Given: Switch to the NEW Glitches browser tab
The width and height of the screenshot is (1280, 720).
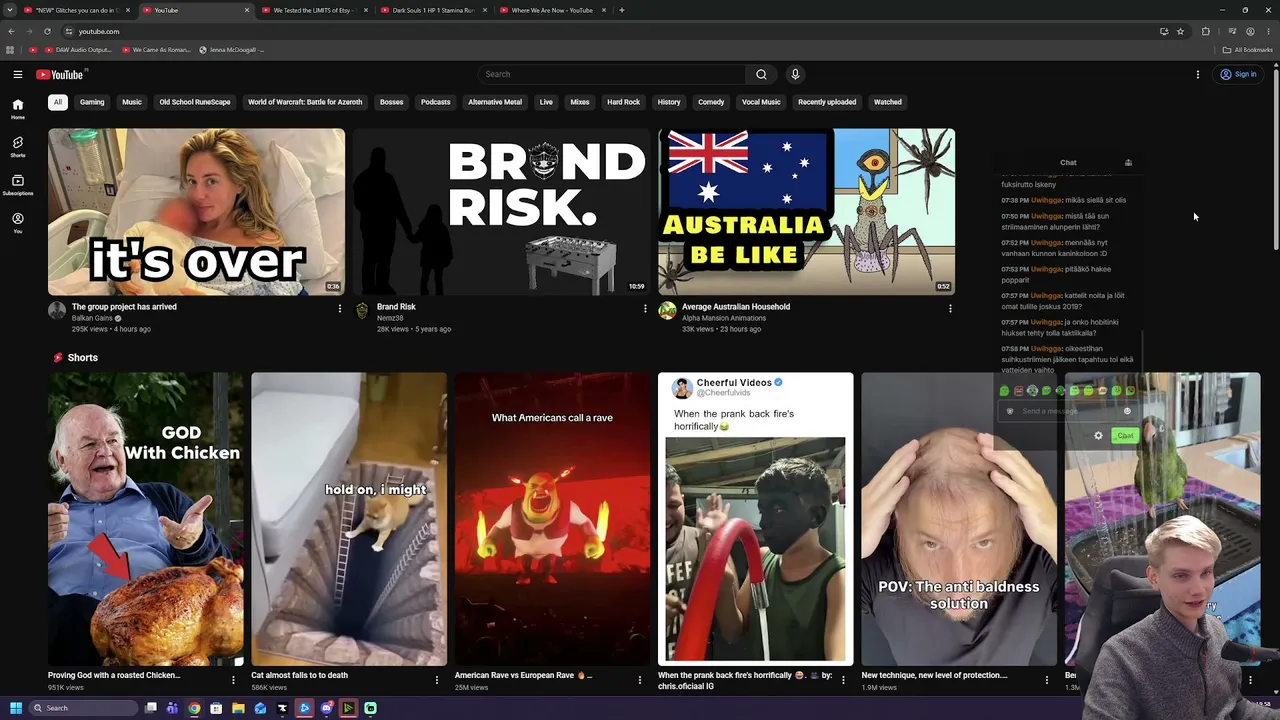Looking at the screenshot, I should 76,10.
